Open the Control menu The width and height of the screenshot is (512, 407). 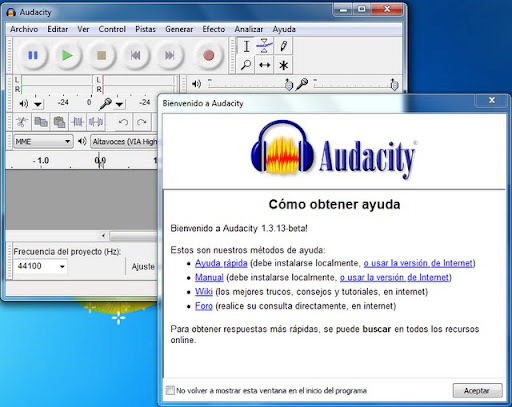click(x=112, y=29)
